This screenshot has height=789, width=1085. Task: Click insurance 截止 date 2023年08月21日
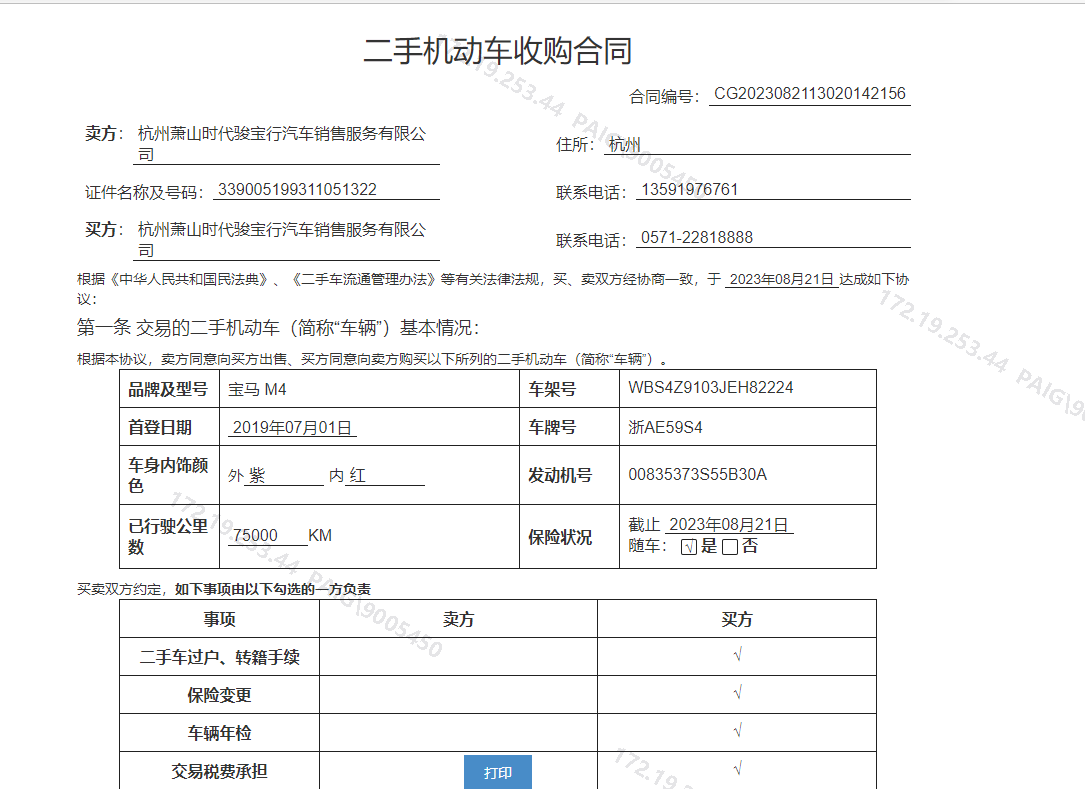click(729, 525)
